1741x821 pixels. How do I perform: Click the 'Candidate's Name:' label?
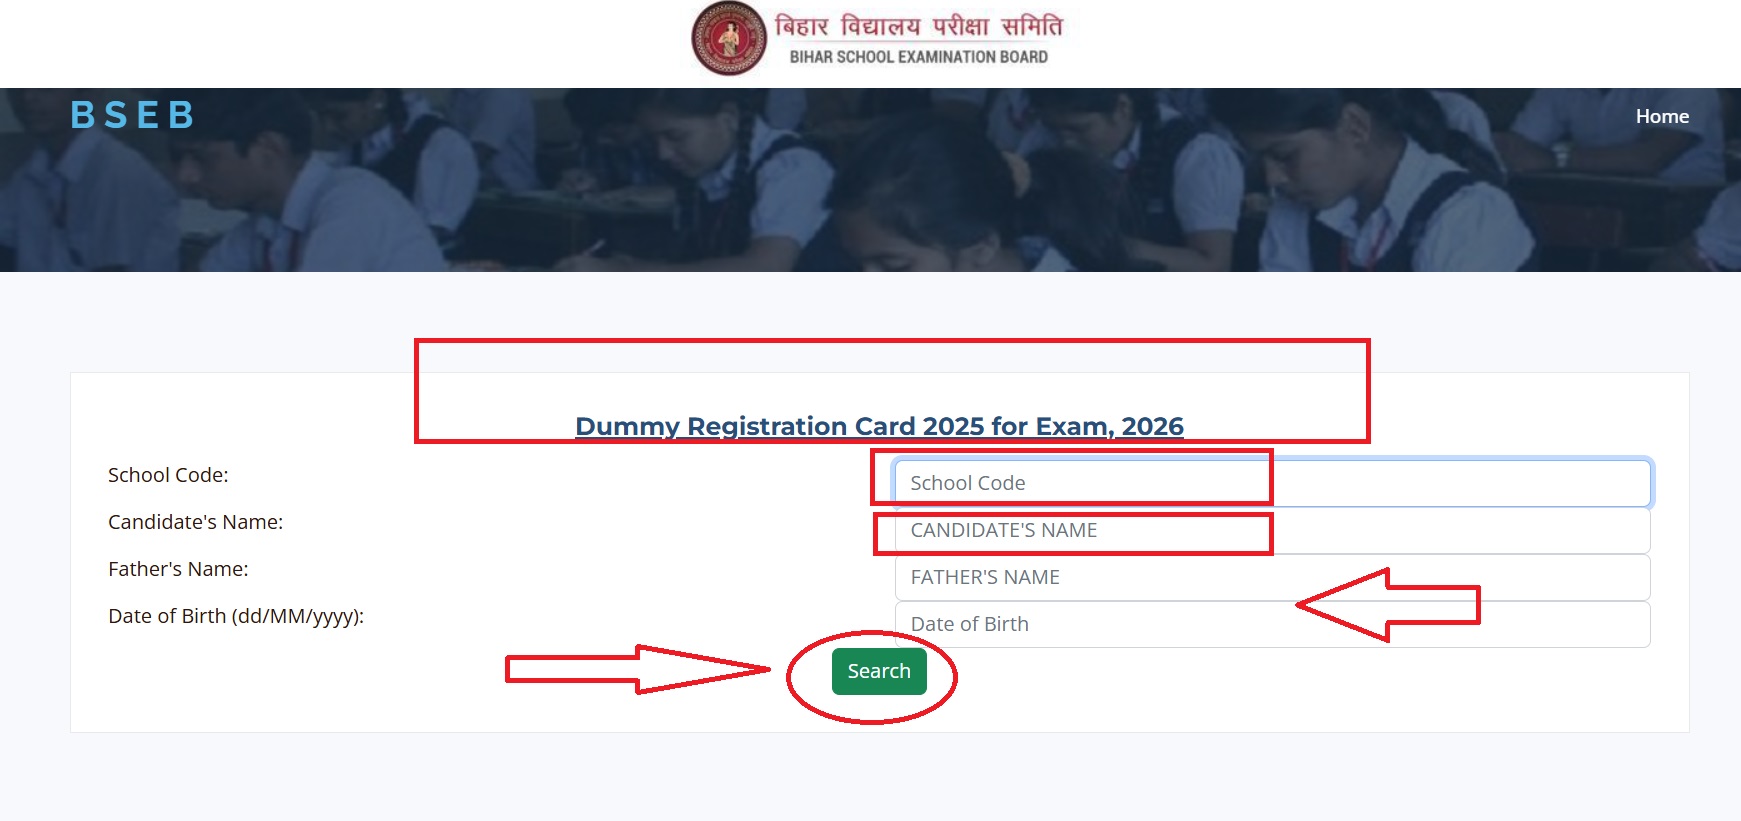196,522
